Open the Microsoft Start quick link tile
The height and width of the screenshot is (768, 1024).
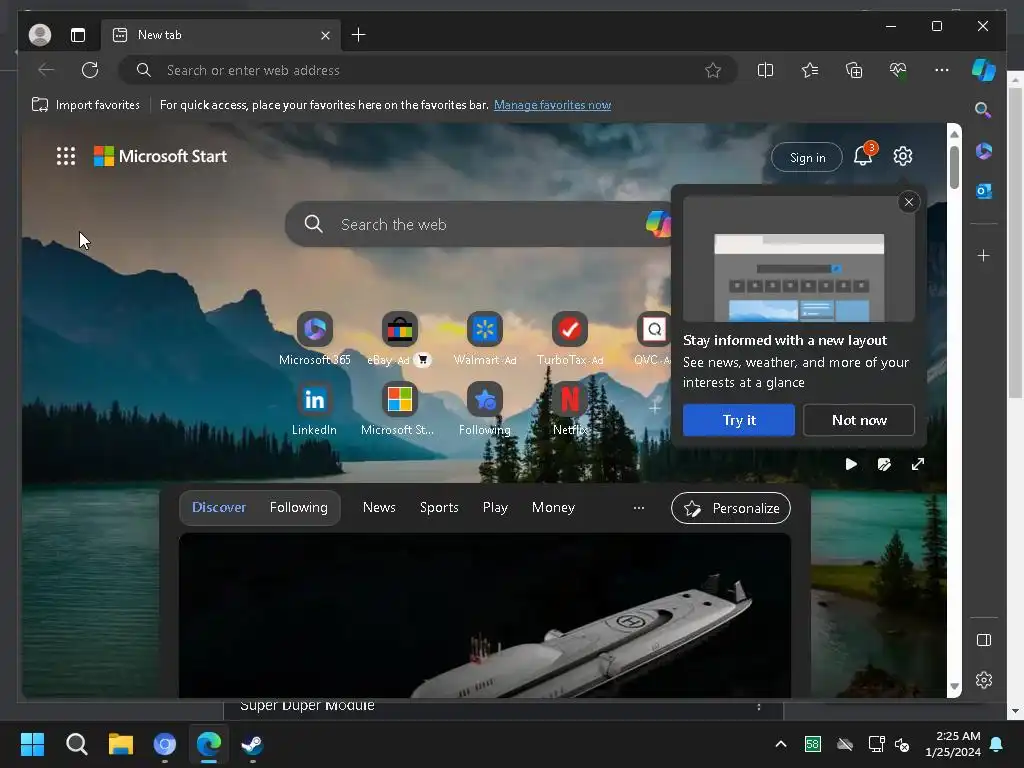(x=399, y=409)
